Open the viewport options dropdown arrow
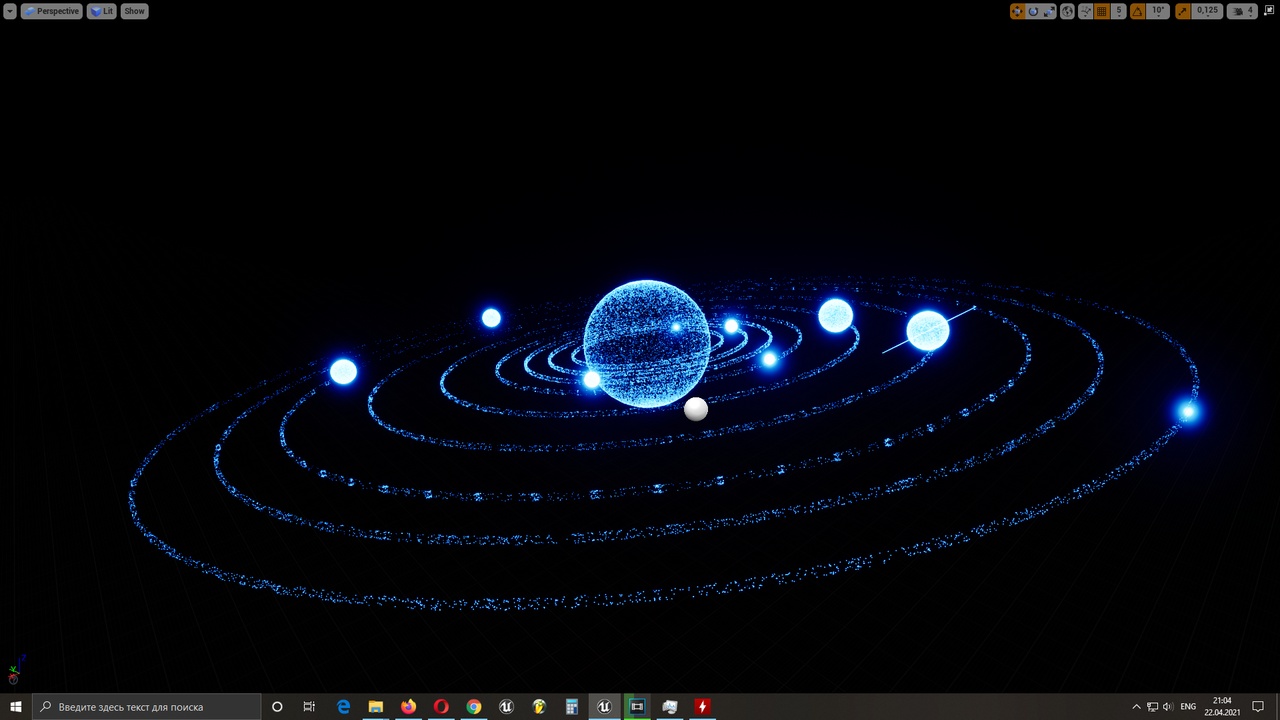1280x720 pixels. pyautogui.click(x=10, y=11)
